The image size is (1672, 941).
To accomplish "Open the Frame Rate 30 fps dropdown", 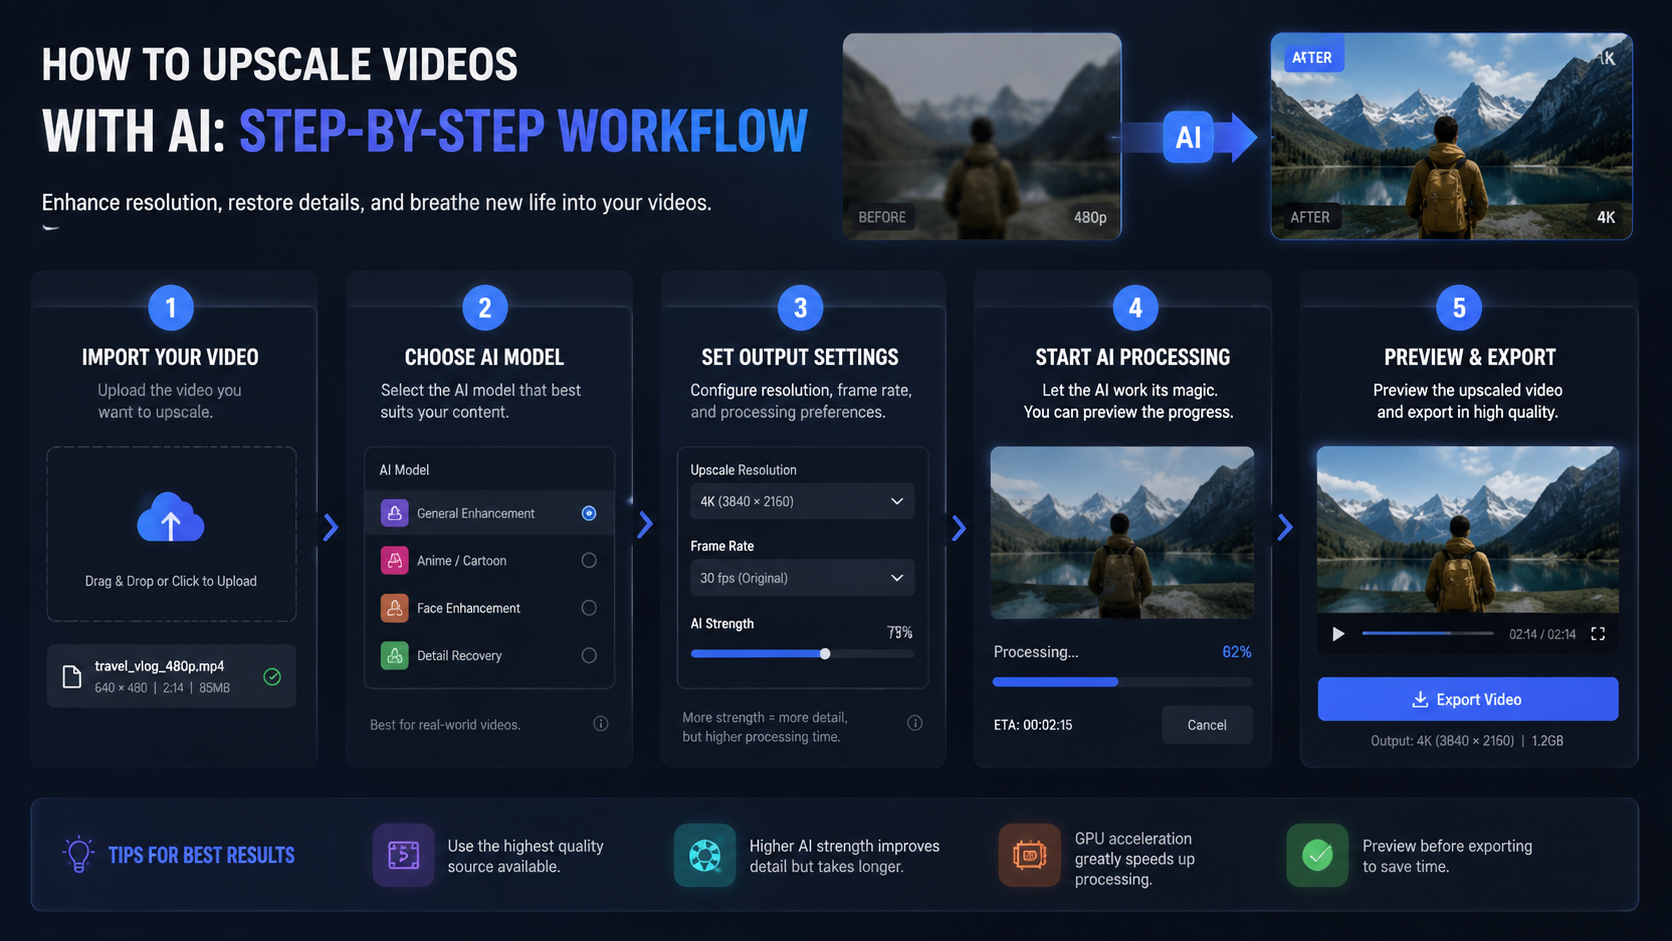I will (x=802, y=578).
